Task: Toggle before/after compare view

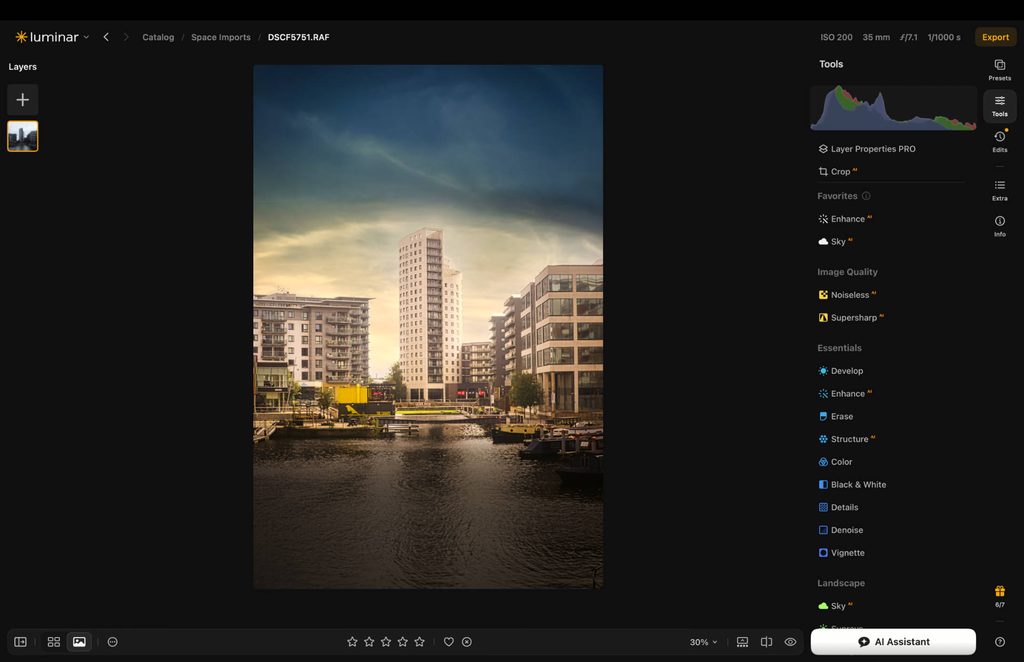Action: point(767,642)
